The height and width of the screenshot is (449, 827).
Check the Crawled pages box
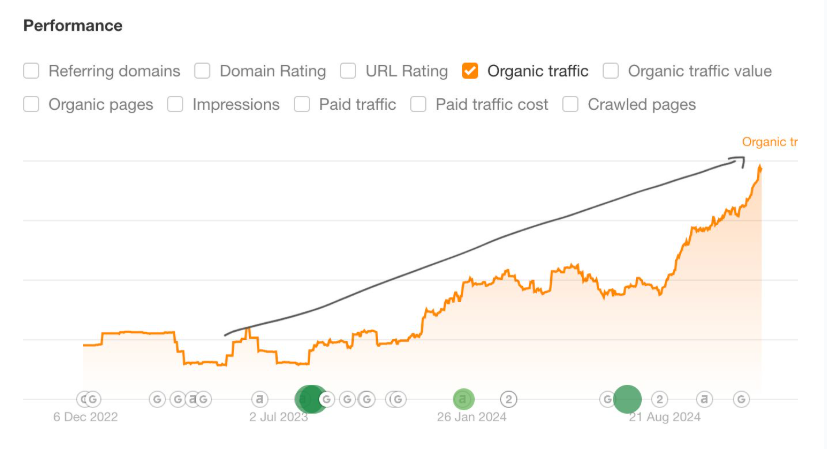[571, 104]
